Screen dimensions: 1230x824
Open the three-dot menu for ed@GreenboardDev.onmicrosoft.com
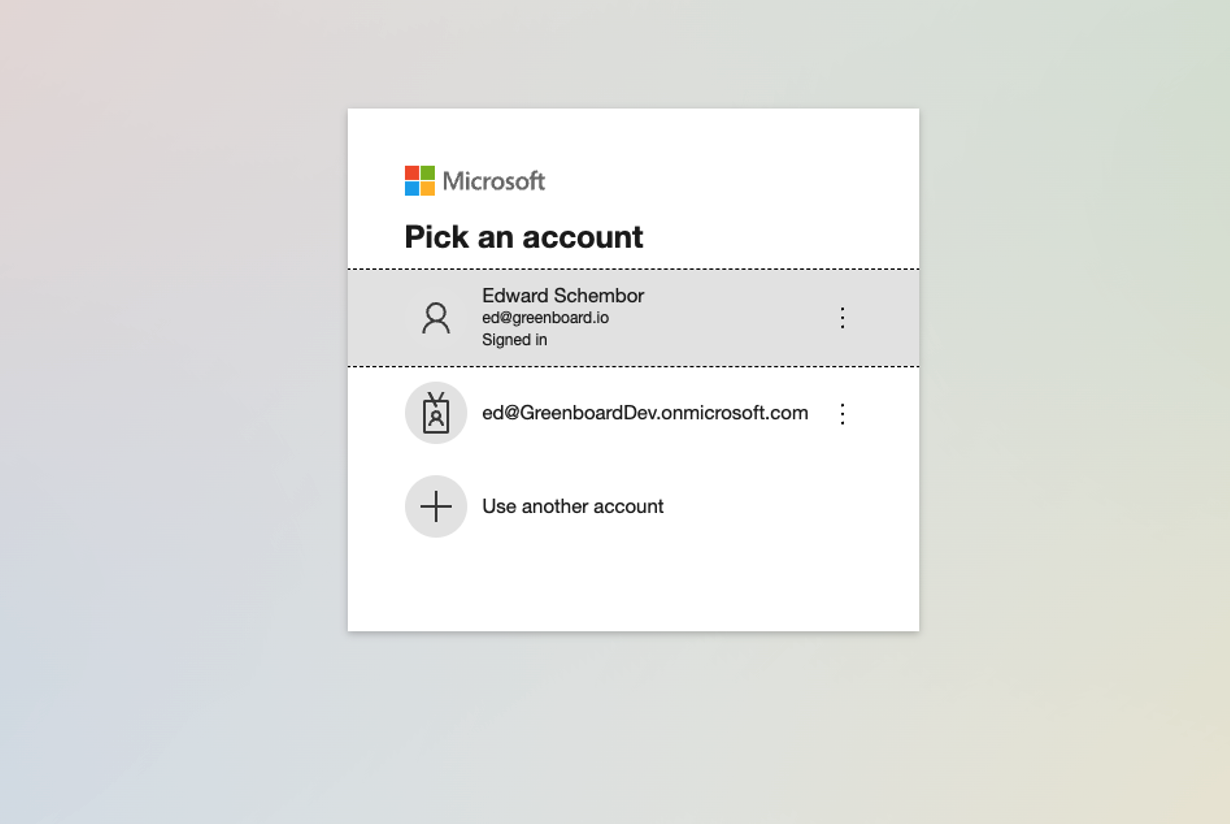[x=842, y=414]
